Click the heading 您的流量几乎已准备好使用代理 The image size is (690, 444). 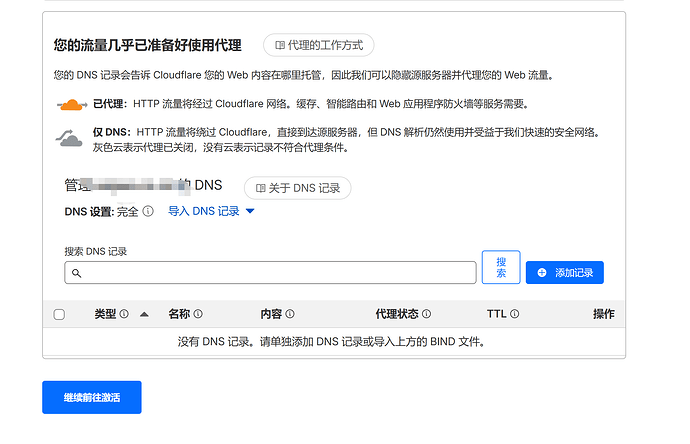coord(148,45)
